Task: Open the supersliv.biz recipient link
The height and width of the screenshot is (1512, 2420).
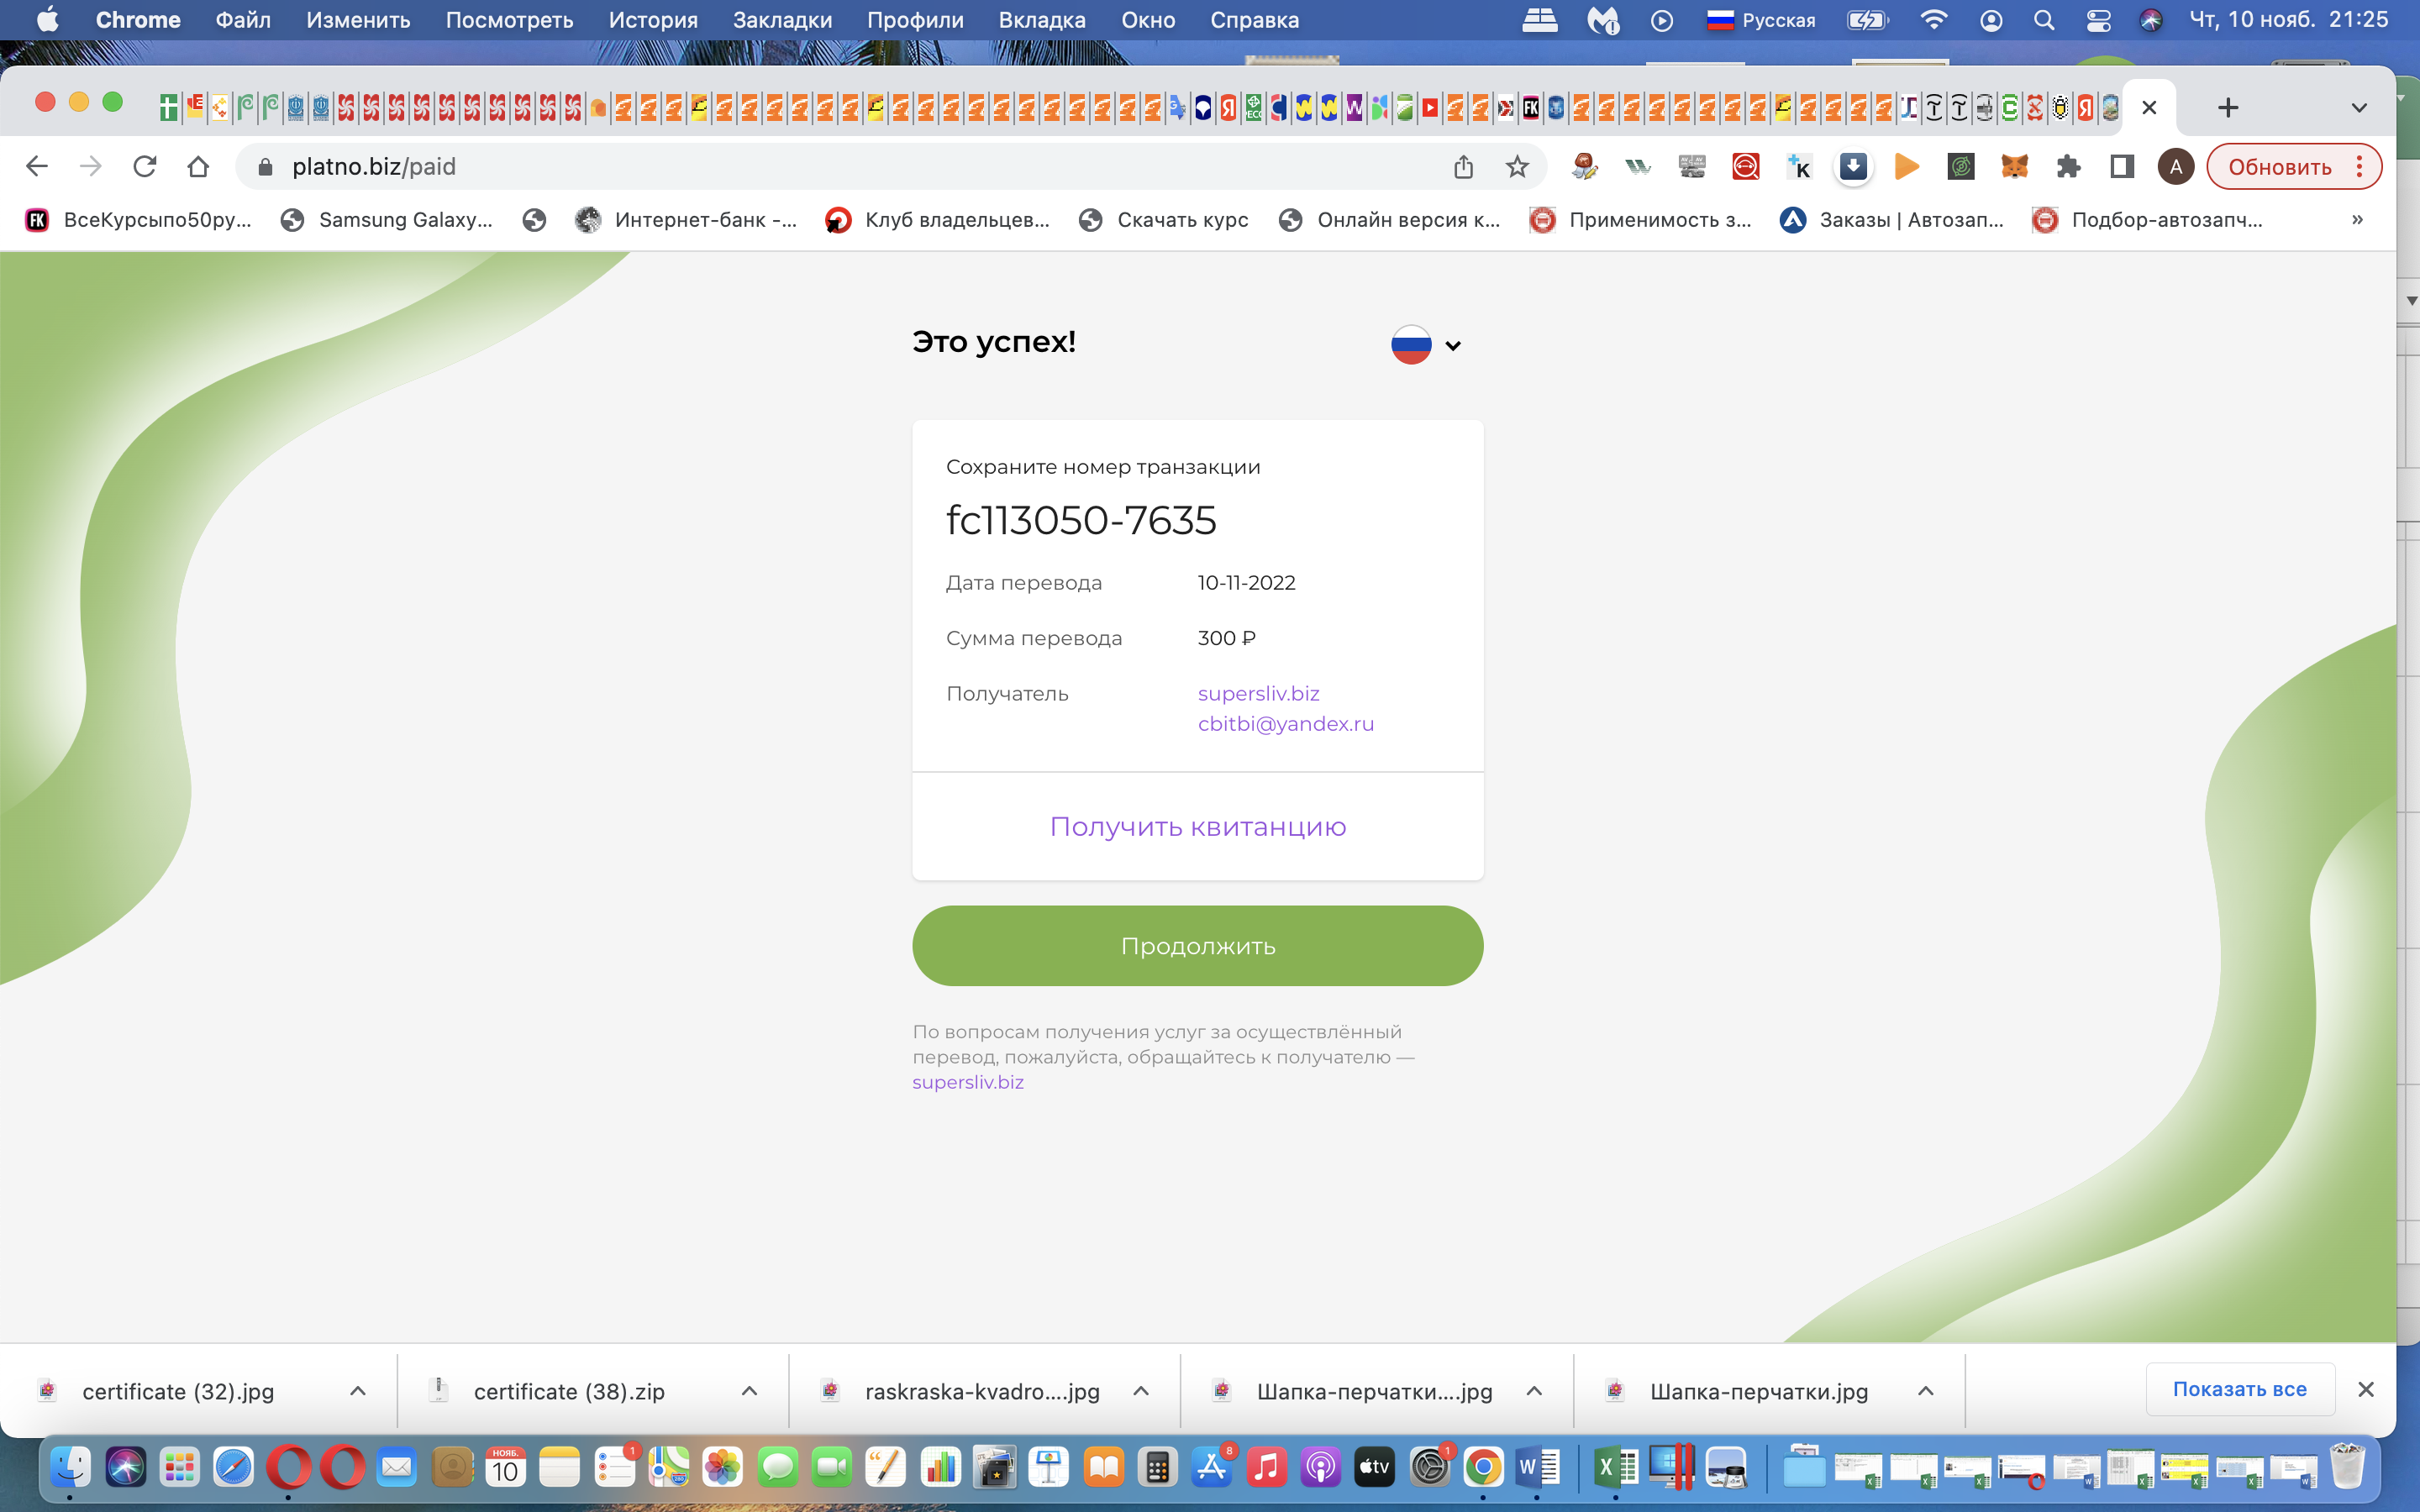Action: (1258, 693)
